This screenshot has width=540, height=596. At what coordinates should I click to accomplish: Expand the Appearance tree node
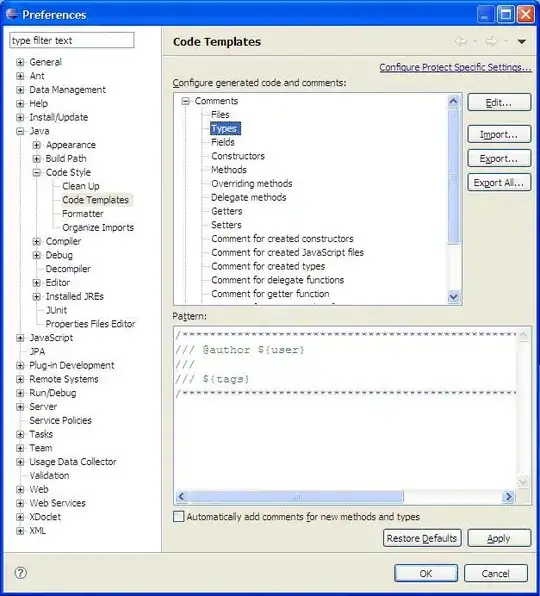pos(36,145)
